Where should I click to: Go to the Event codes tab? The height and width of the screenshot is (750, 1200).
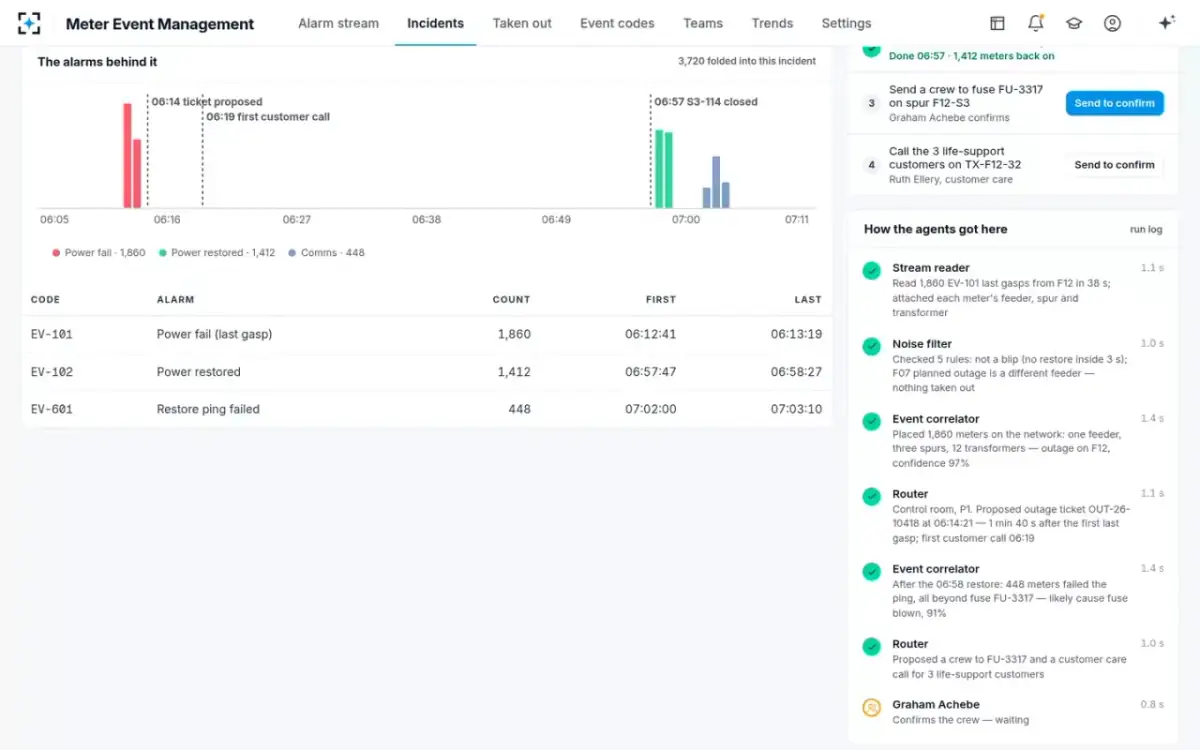pyautogui.click(x=617, y=23)
